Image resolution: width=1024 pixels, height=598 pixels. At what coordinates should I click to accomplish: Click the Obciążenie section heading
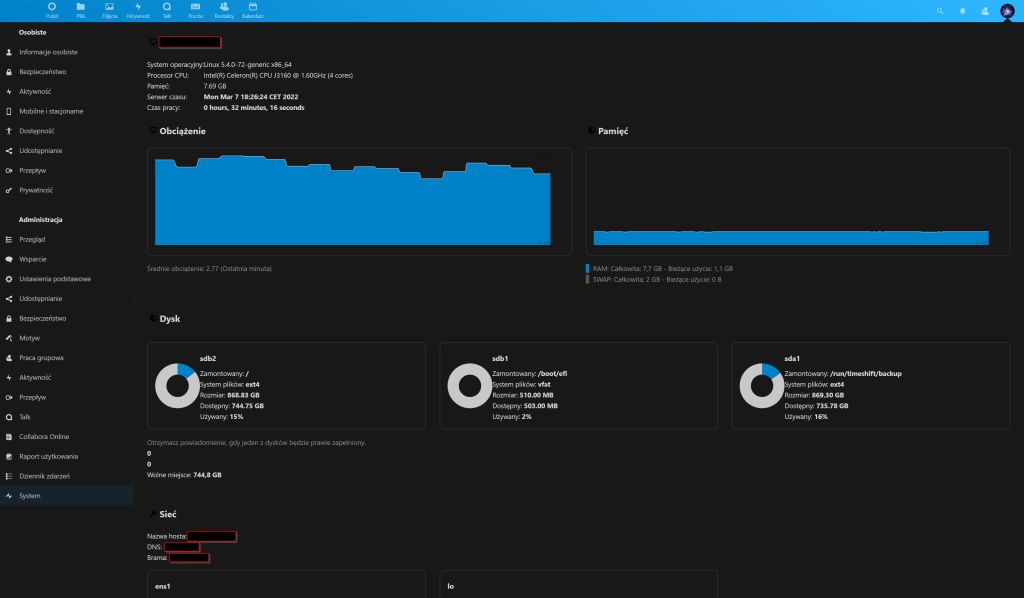pyautogui.click(x=182, y=131)
